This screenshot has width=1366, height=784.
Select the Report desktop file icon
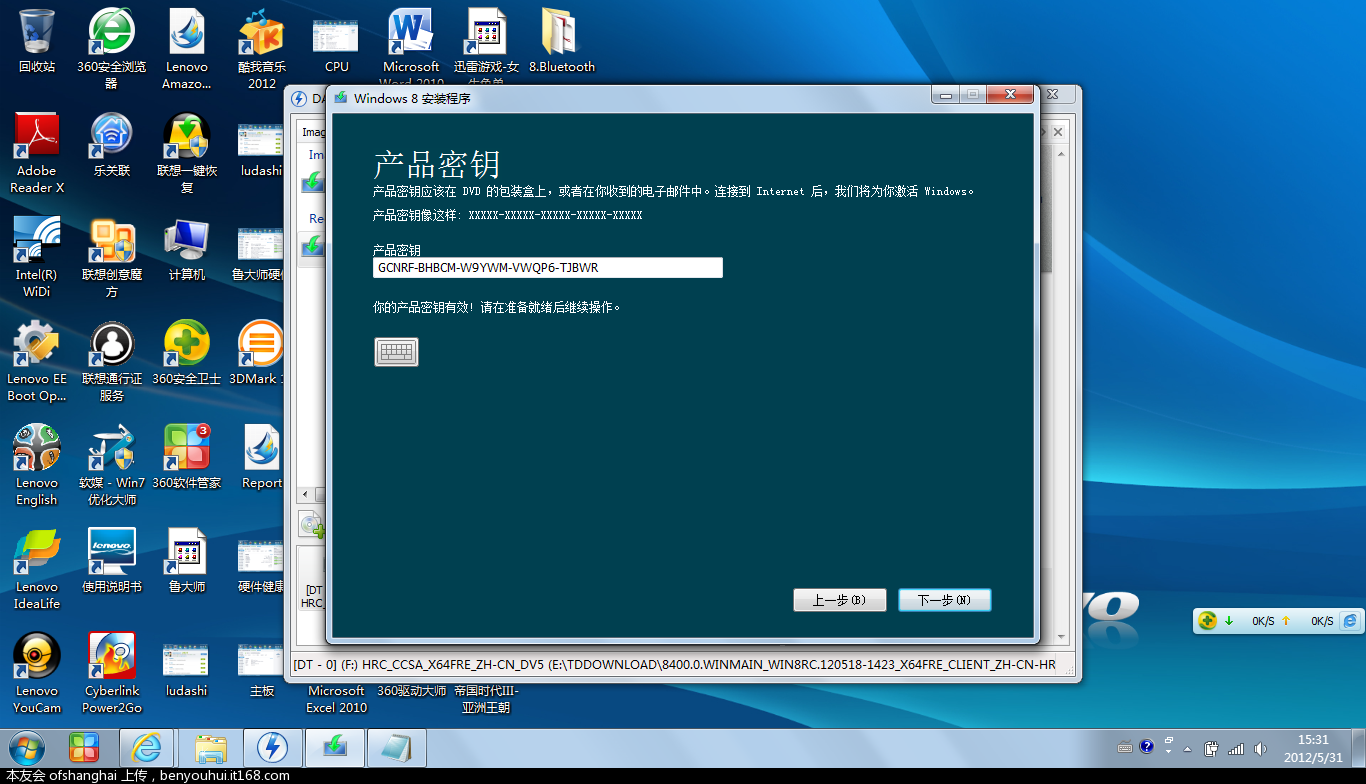[262, 458]
